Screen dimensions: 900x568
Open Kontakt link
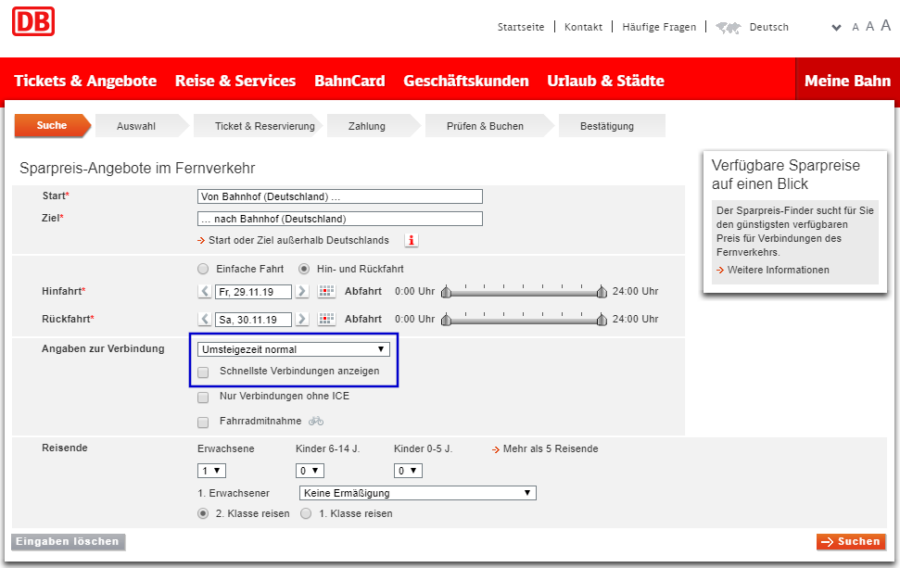tap(583, 27)
